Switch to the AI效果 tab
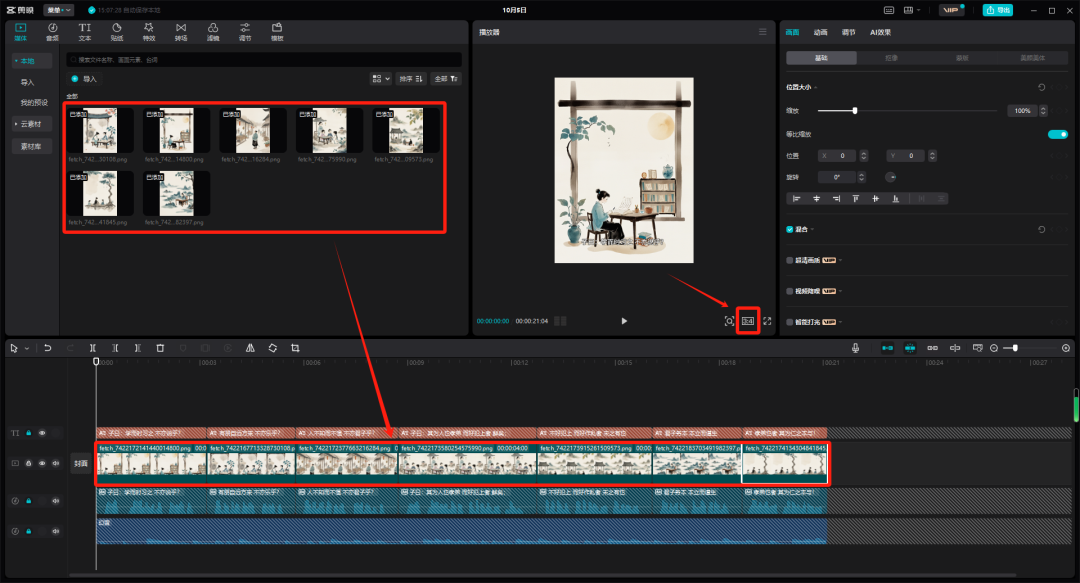 pyautogui.click(x=880, y=32)
